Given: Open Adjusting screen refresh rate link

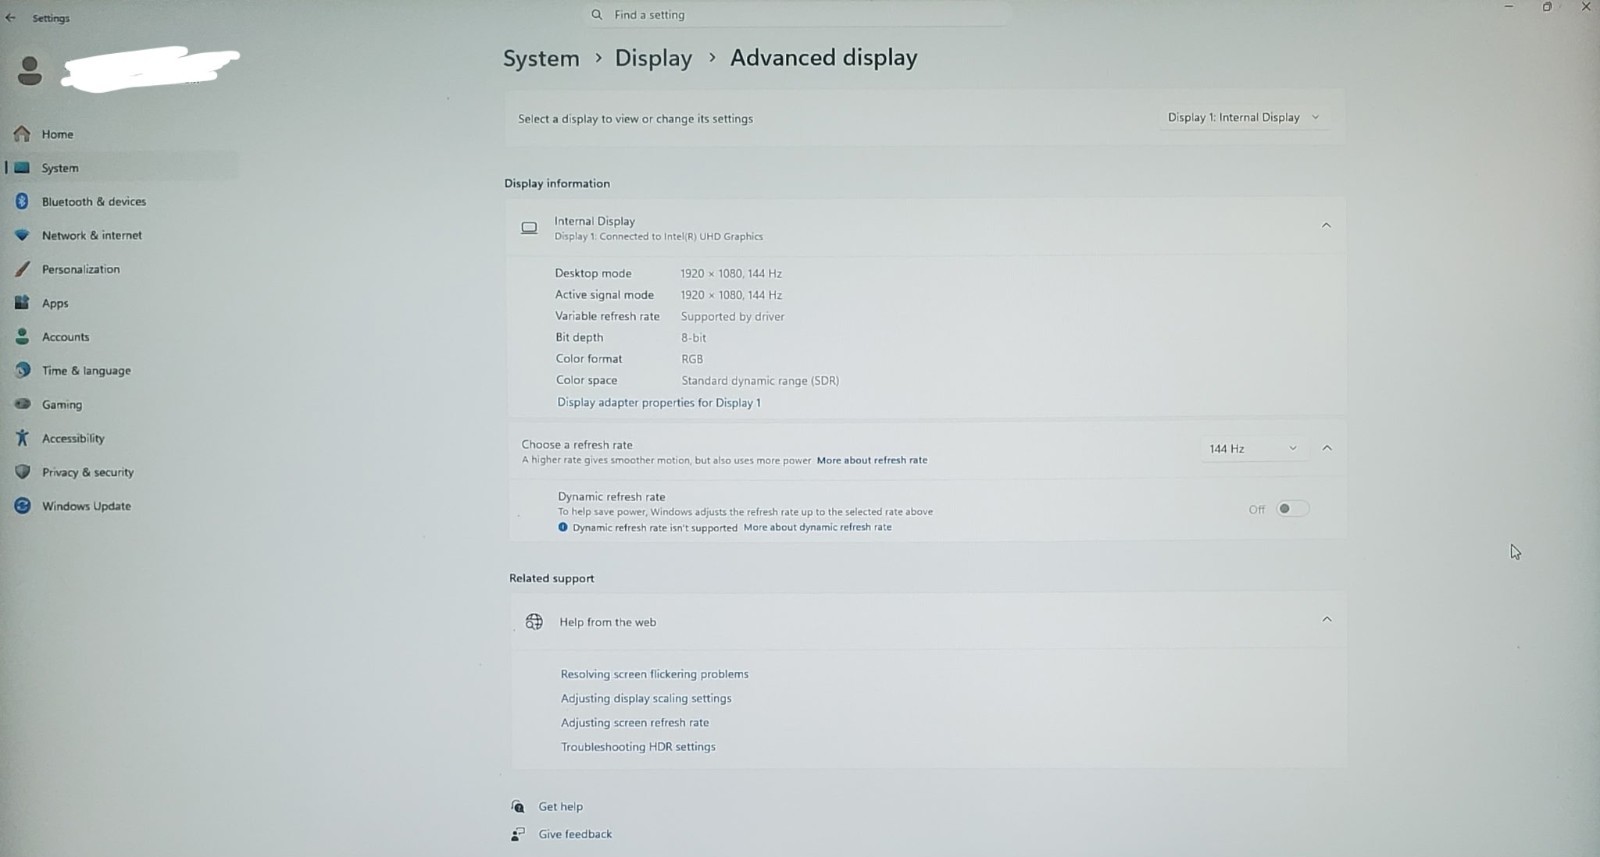Looking at the screenshot, I should point(634,722).
